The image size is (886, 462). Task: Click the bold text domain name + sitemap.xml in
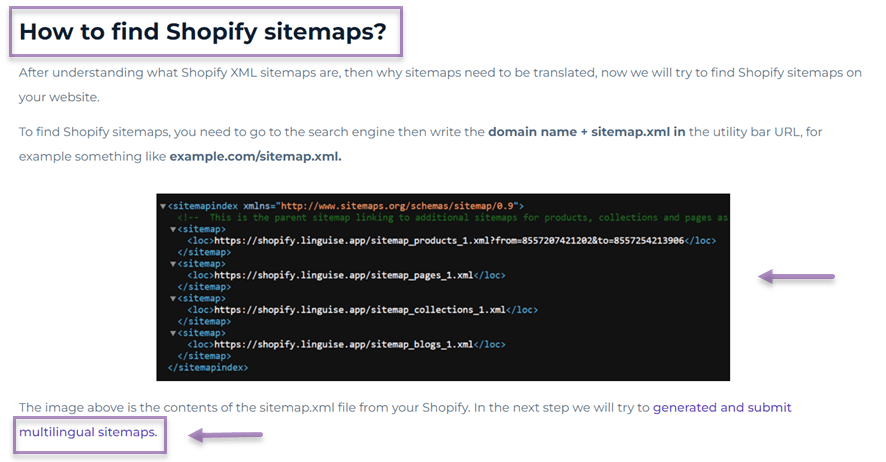587,132
